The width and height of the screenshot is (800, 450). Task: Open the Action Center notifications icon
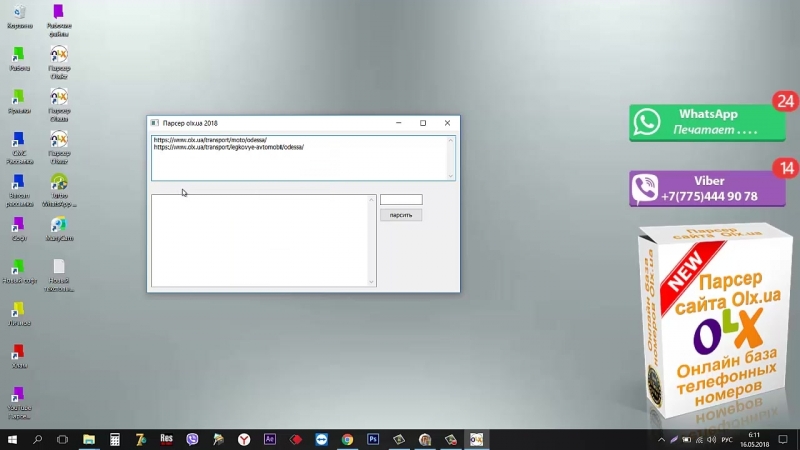pyautogui.click(x=783, y=439)
